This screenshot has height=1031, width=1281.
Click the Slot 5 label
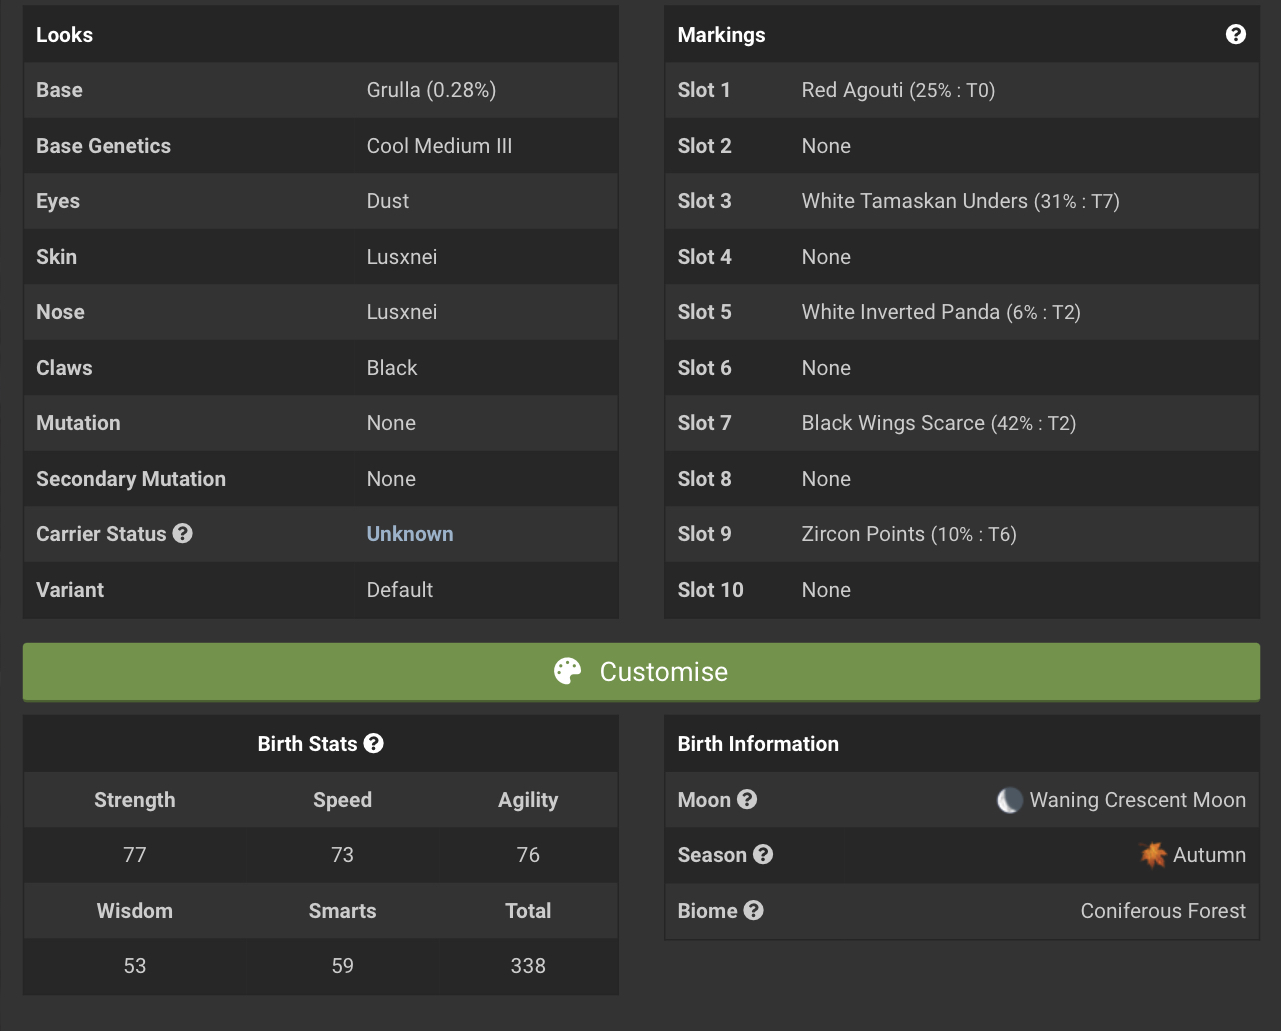[704, 312]
